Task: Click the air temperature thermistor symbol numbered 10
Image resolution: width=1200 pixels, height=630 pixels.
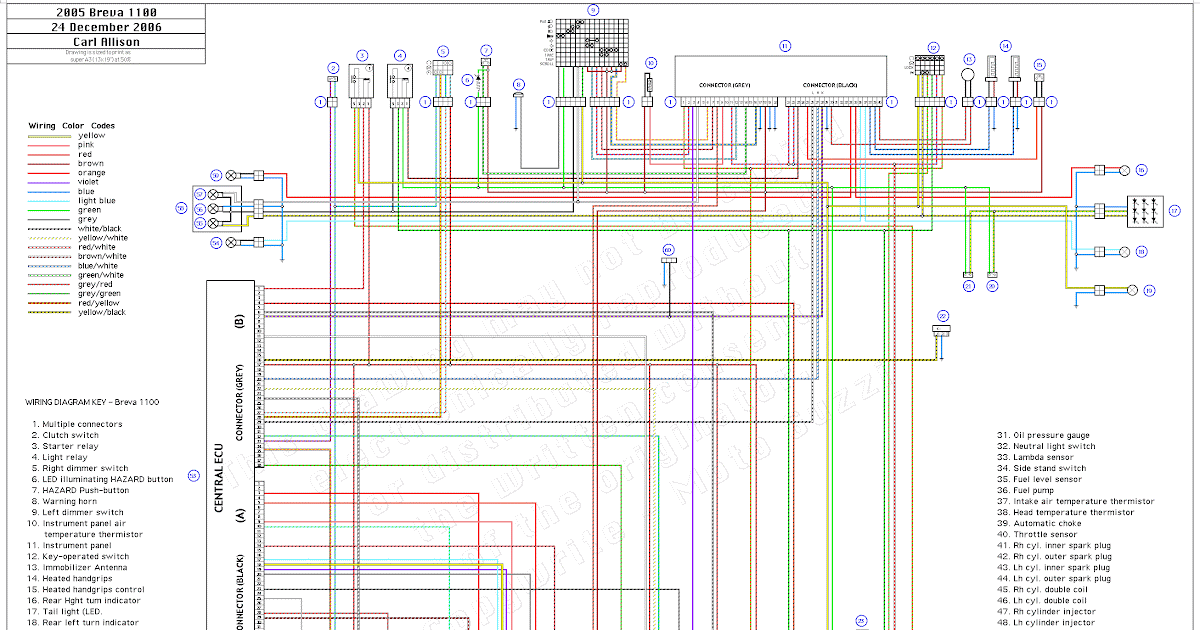Action: click(650, 81)
